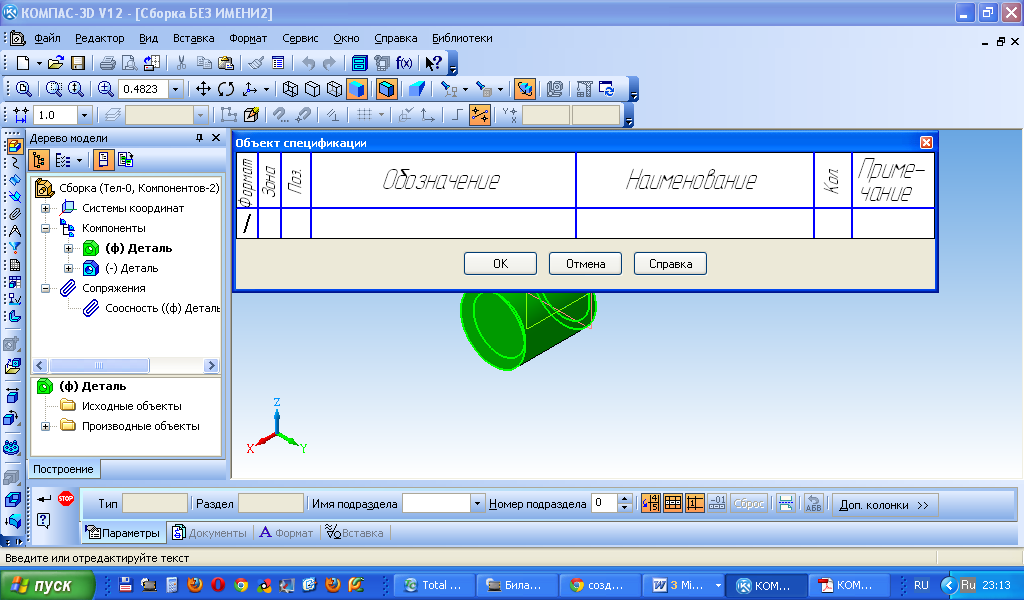Toggle shaded display orange cube button

(357, 89)
